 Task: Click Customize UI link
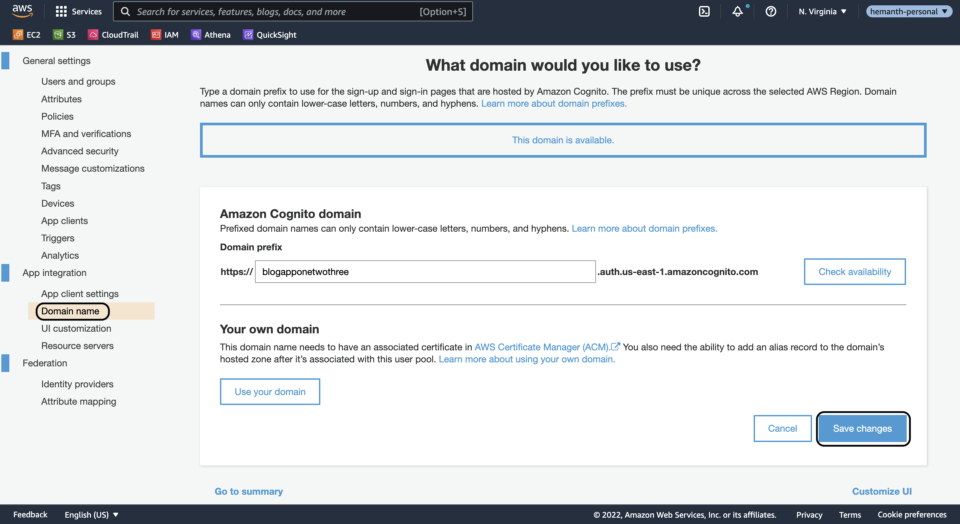[882, 492]
